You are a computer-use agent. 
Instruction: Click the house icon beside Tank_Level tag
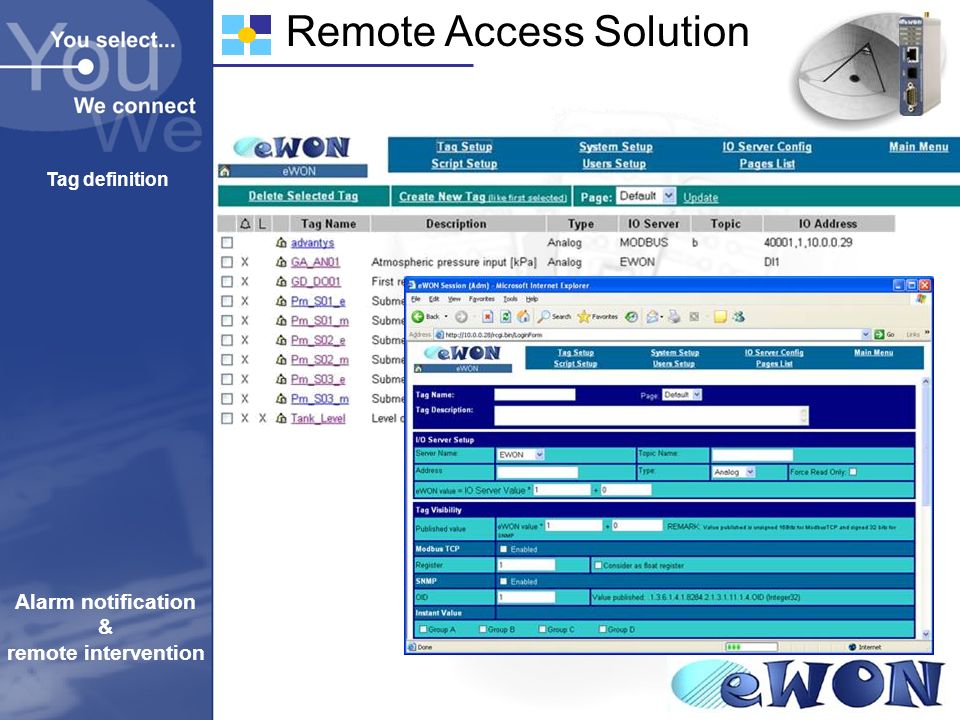click(x=281, y=418)
